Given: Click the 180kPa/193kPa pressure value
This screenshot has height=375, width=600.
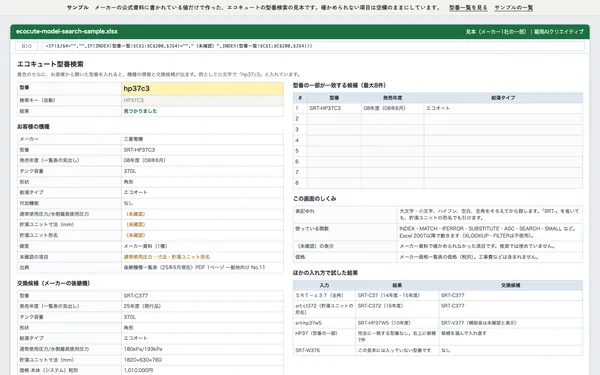Looking at the screenshot, I should pyautogui.click(x=202, y=349).
